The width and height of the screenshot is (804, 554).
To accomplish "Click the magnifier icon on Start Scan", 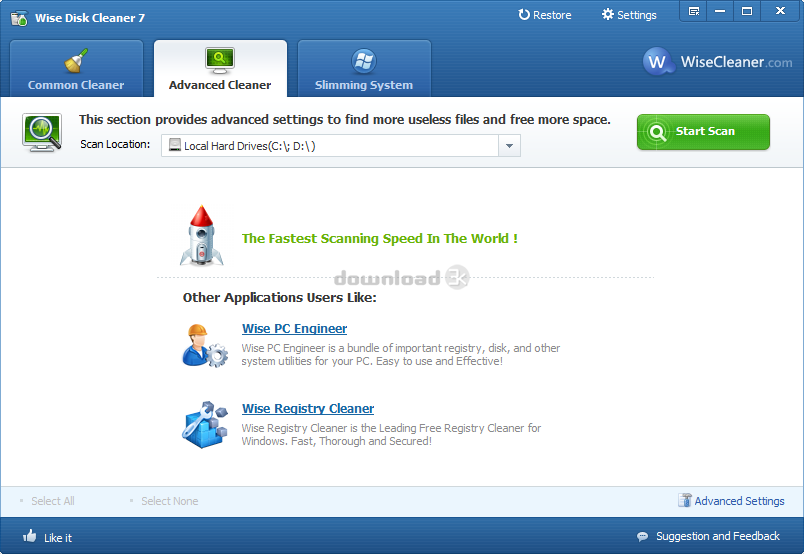I will point(657,132).
